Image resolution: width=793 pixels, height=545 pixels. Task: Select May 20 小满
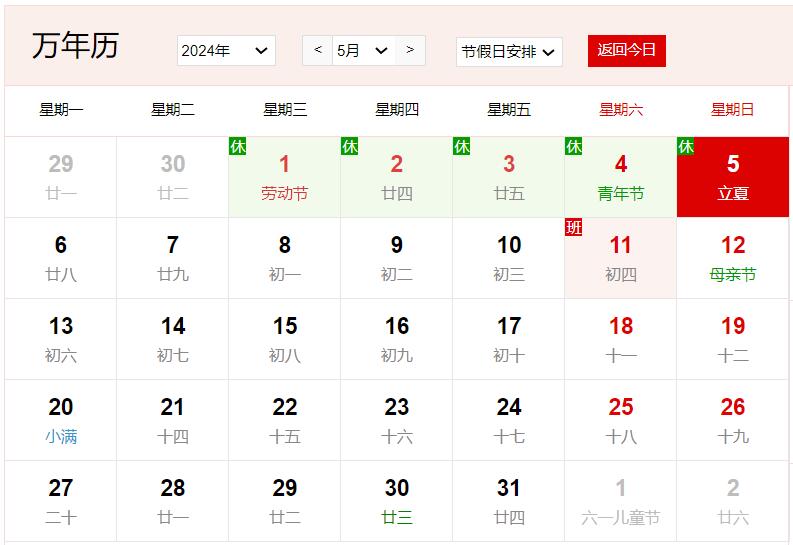(61, 420)
